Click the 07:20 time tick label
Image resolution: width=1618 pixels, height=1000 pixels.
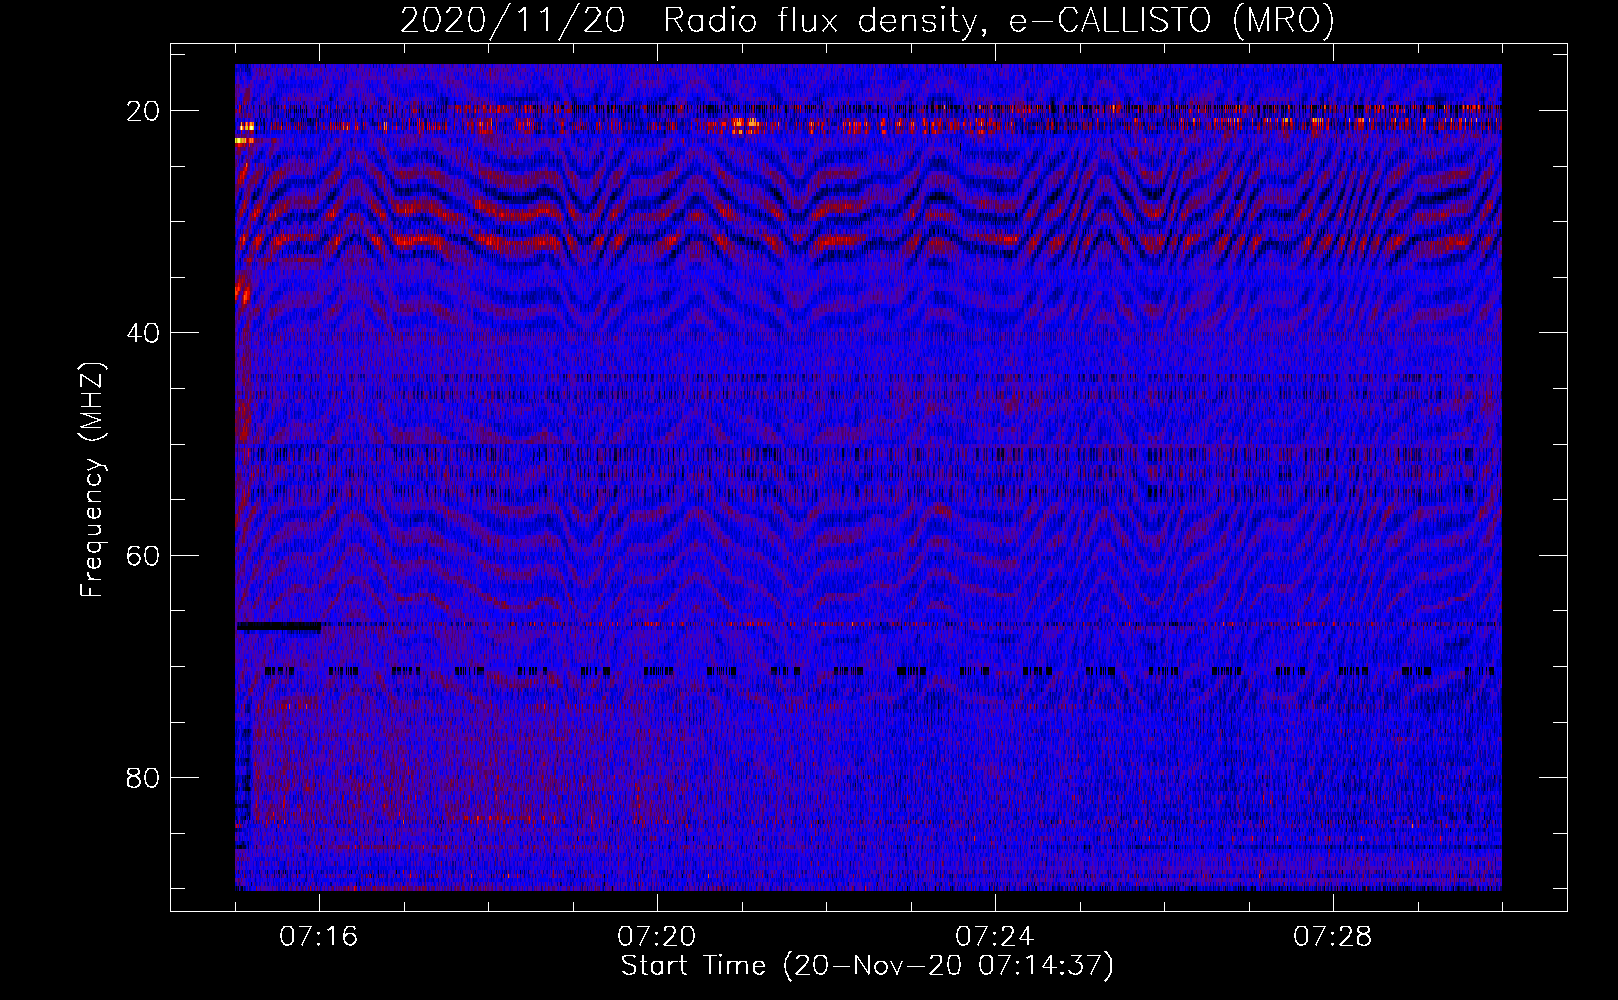pos(657,937)
